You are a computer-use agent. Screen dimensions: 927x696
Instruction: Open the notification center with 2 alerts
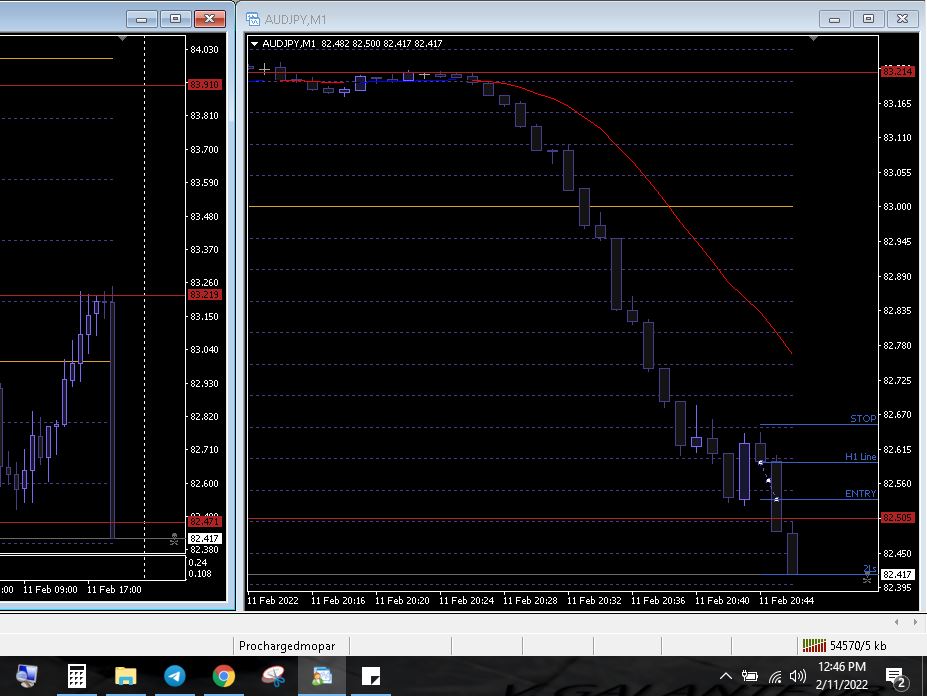(896, 678)
